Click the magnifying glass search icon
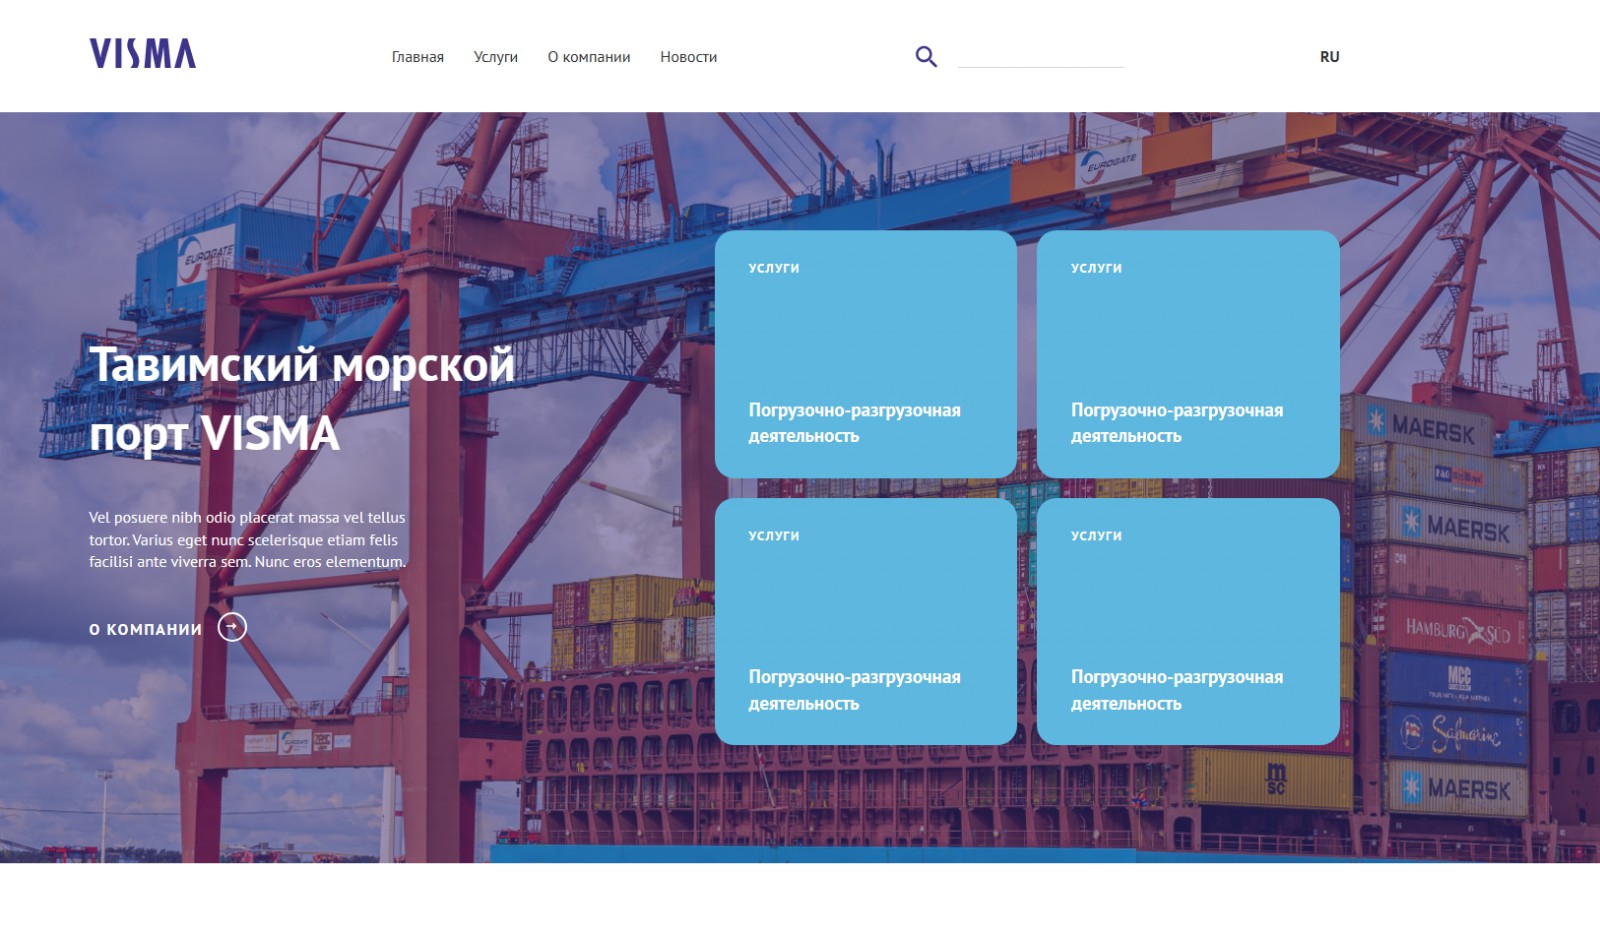Screen dimensions: 1600x940 coord(926,57)
